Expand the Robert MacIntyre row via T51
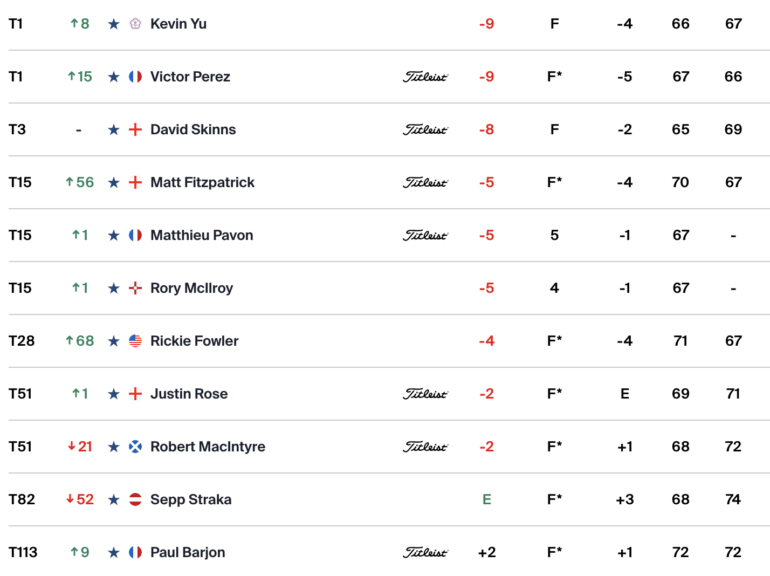The image size is (770, 576). click(20, 446)
